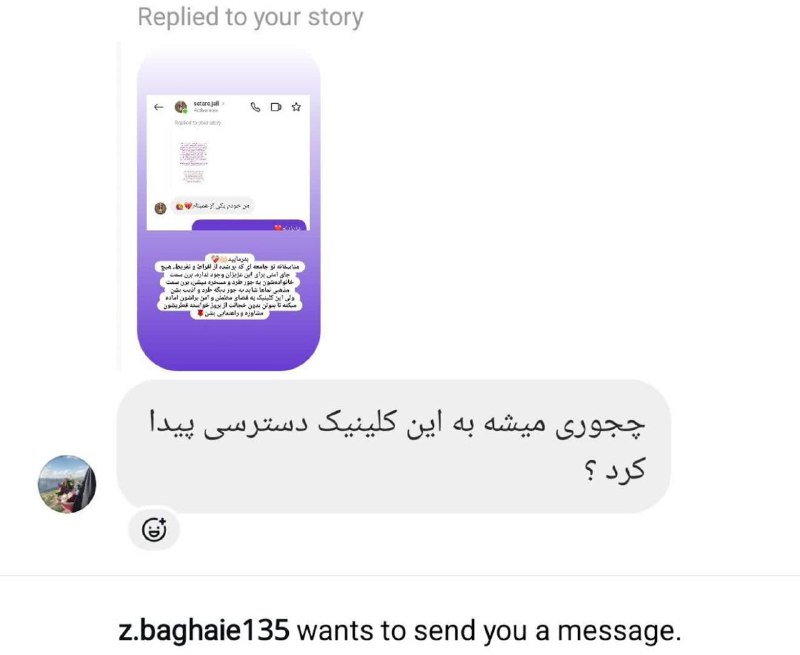Screen dimensions: 800x655
Task: Click the "Replied to your story" label
Action: (x=251, y=17)
